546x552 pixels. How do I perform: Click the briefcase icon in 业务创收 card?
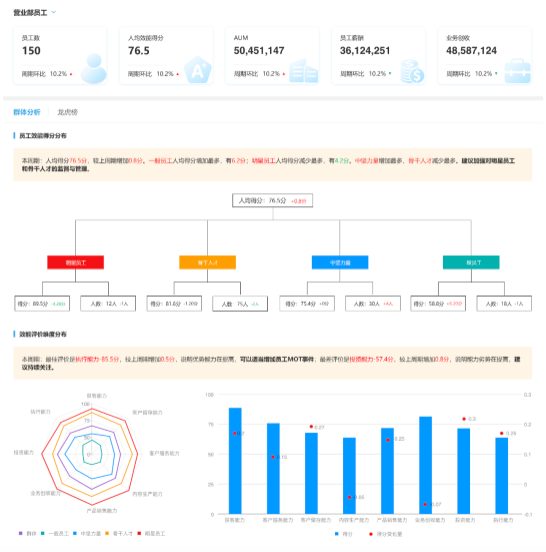click(x=517, y=71)
